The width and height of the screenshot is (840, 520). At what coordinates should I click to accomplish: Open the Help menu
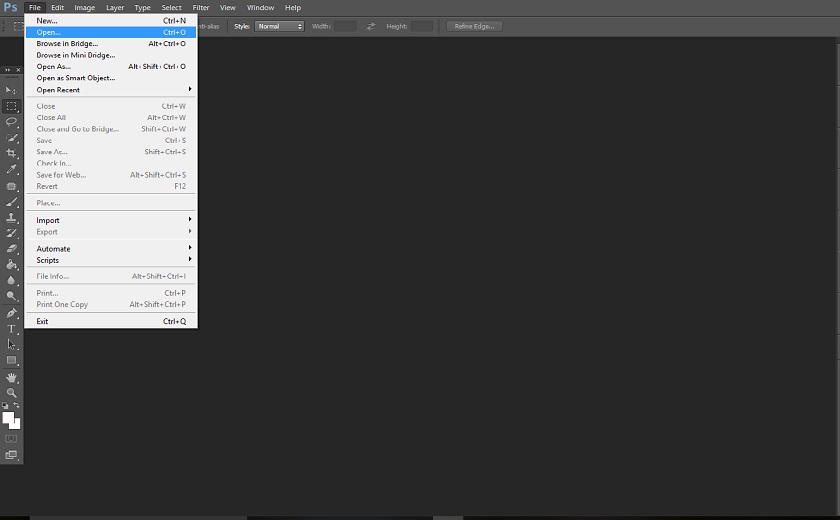coord(292,7)
